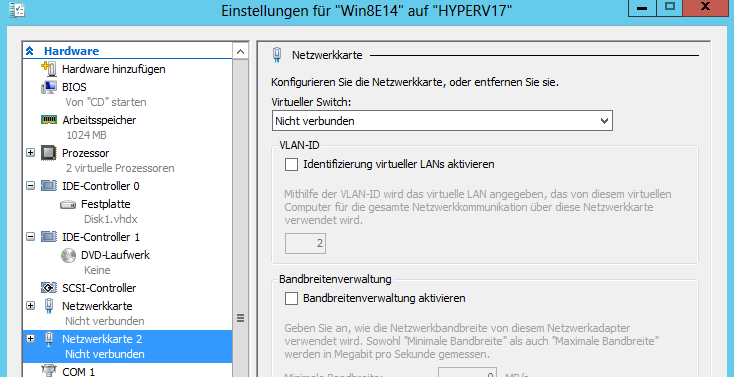This screenshot has height=377, width=734.
Task: Expand the Prozessor tree node
Action: tap(30, 153)
